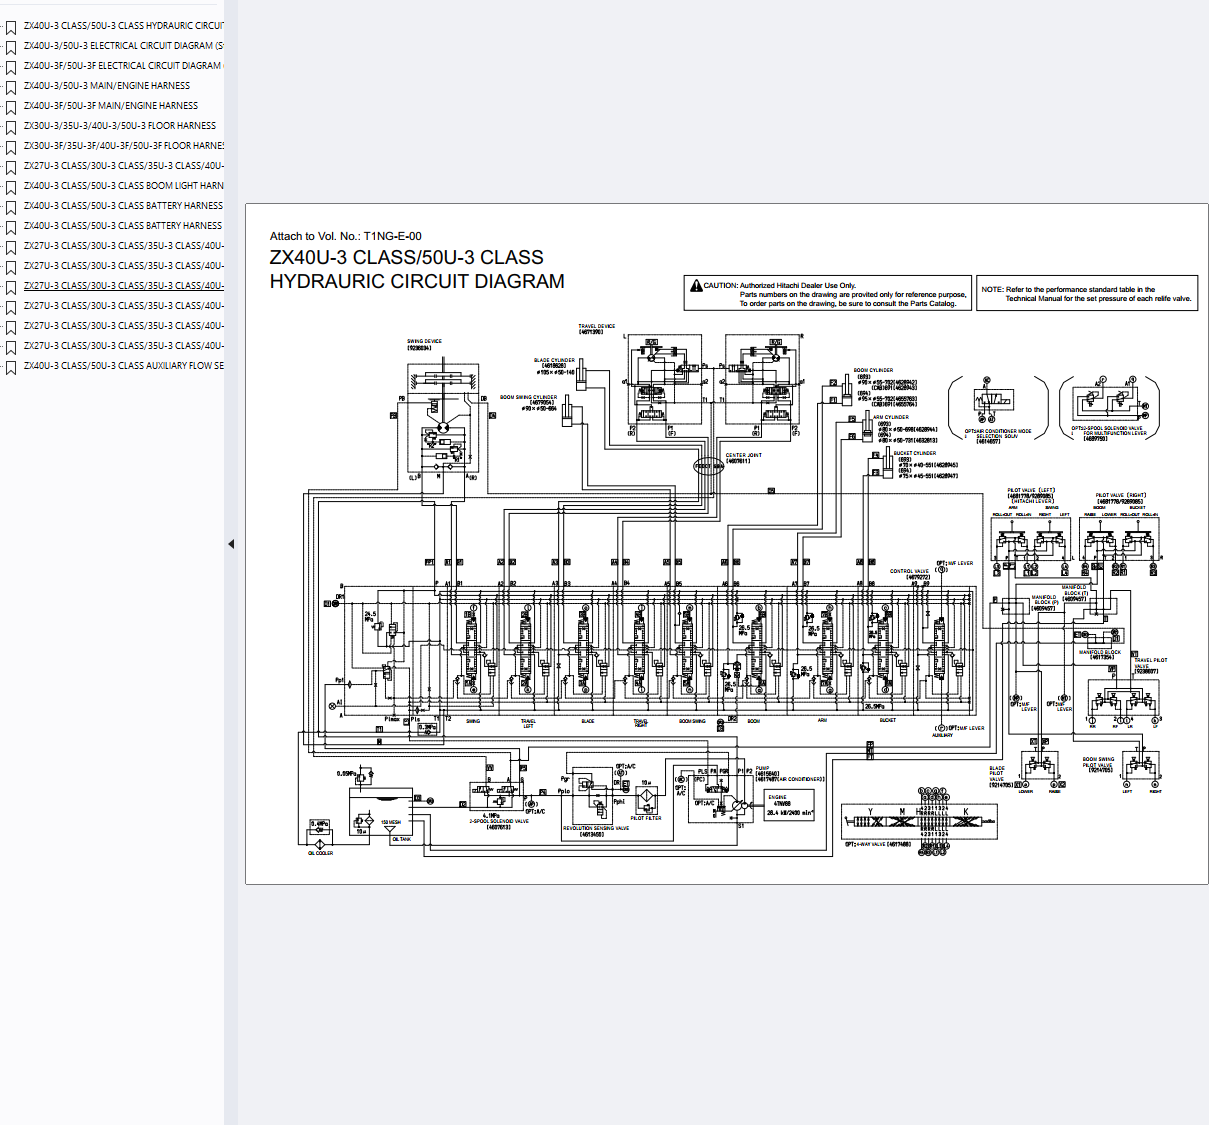
Task: Click the CENTER JOINT label
Action: (743, 456)
